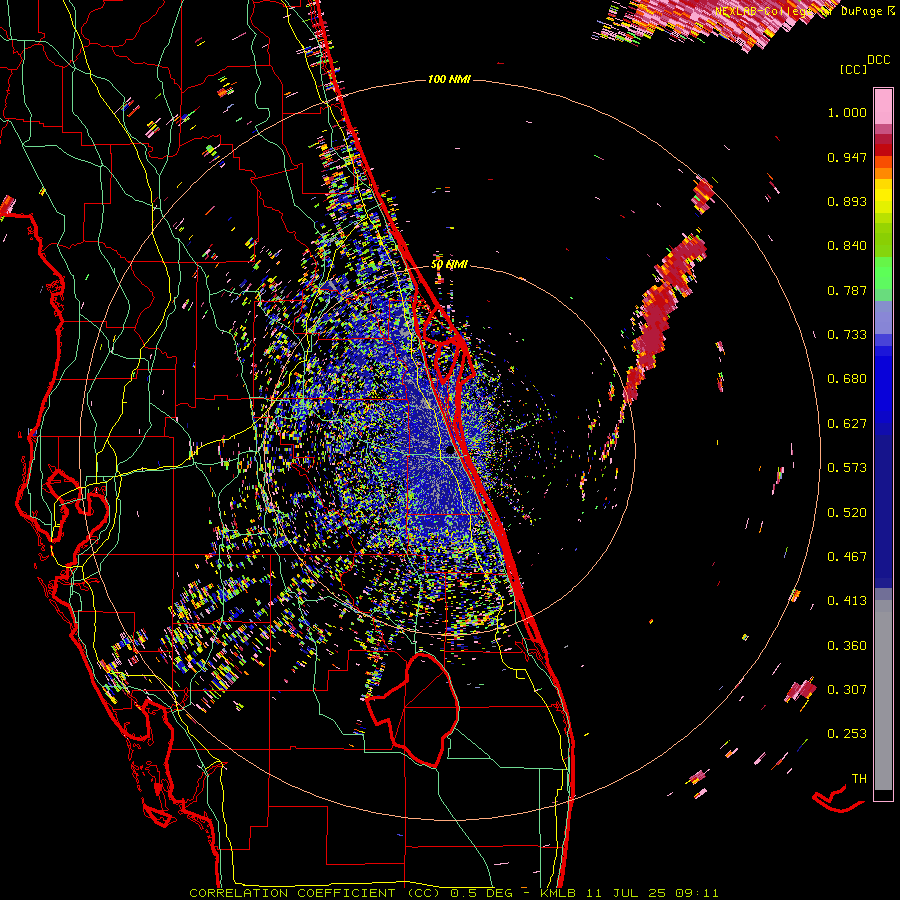Screen dimensions: 900x900
Task: Click the black radar site dot at the ring center
Action: coord(449,450)
